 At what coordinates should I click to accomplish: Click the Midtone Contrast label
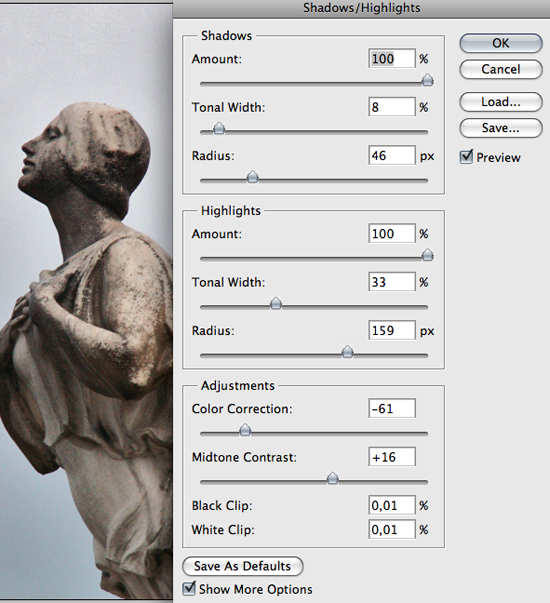(244, 457)
